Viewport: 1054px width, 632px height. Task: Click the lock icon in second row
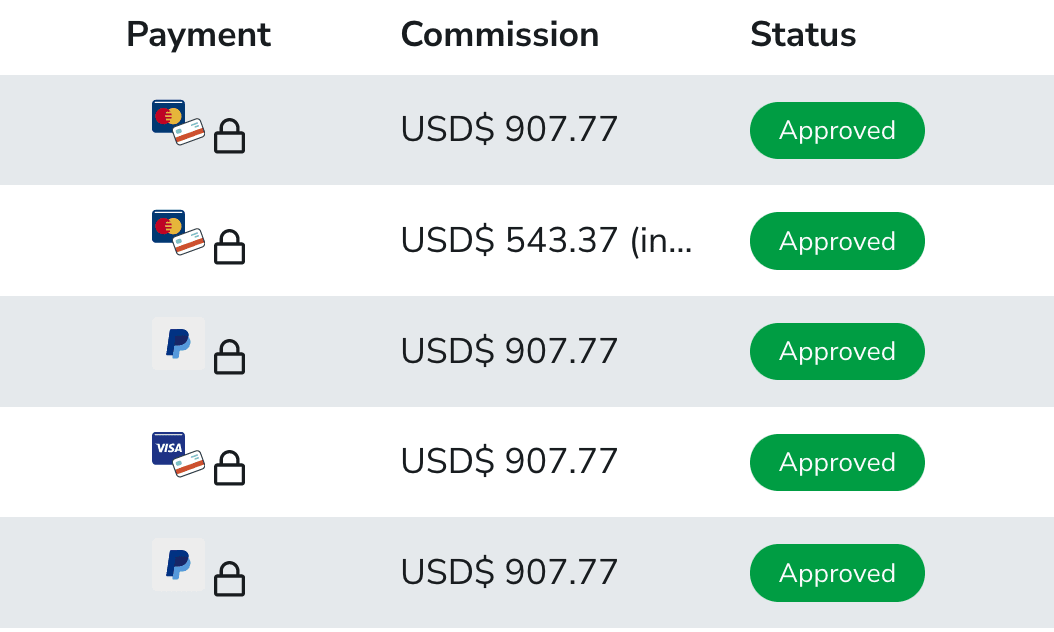(x=230, y=247)
